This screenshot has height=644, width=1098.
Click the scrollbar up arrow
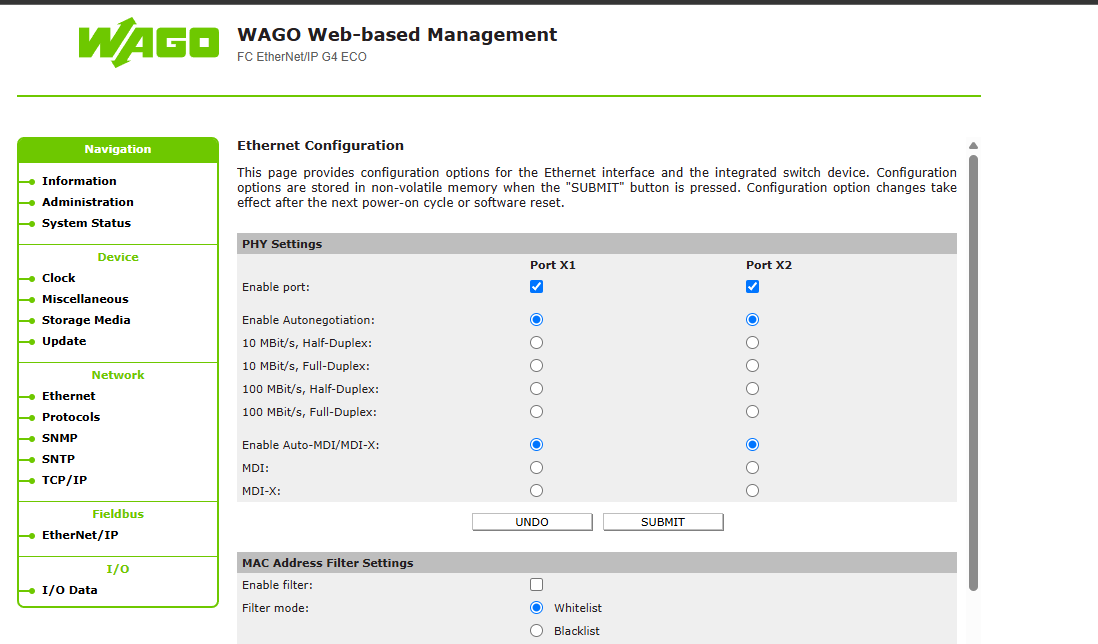point(973,146)
